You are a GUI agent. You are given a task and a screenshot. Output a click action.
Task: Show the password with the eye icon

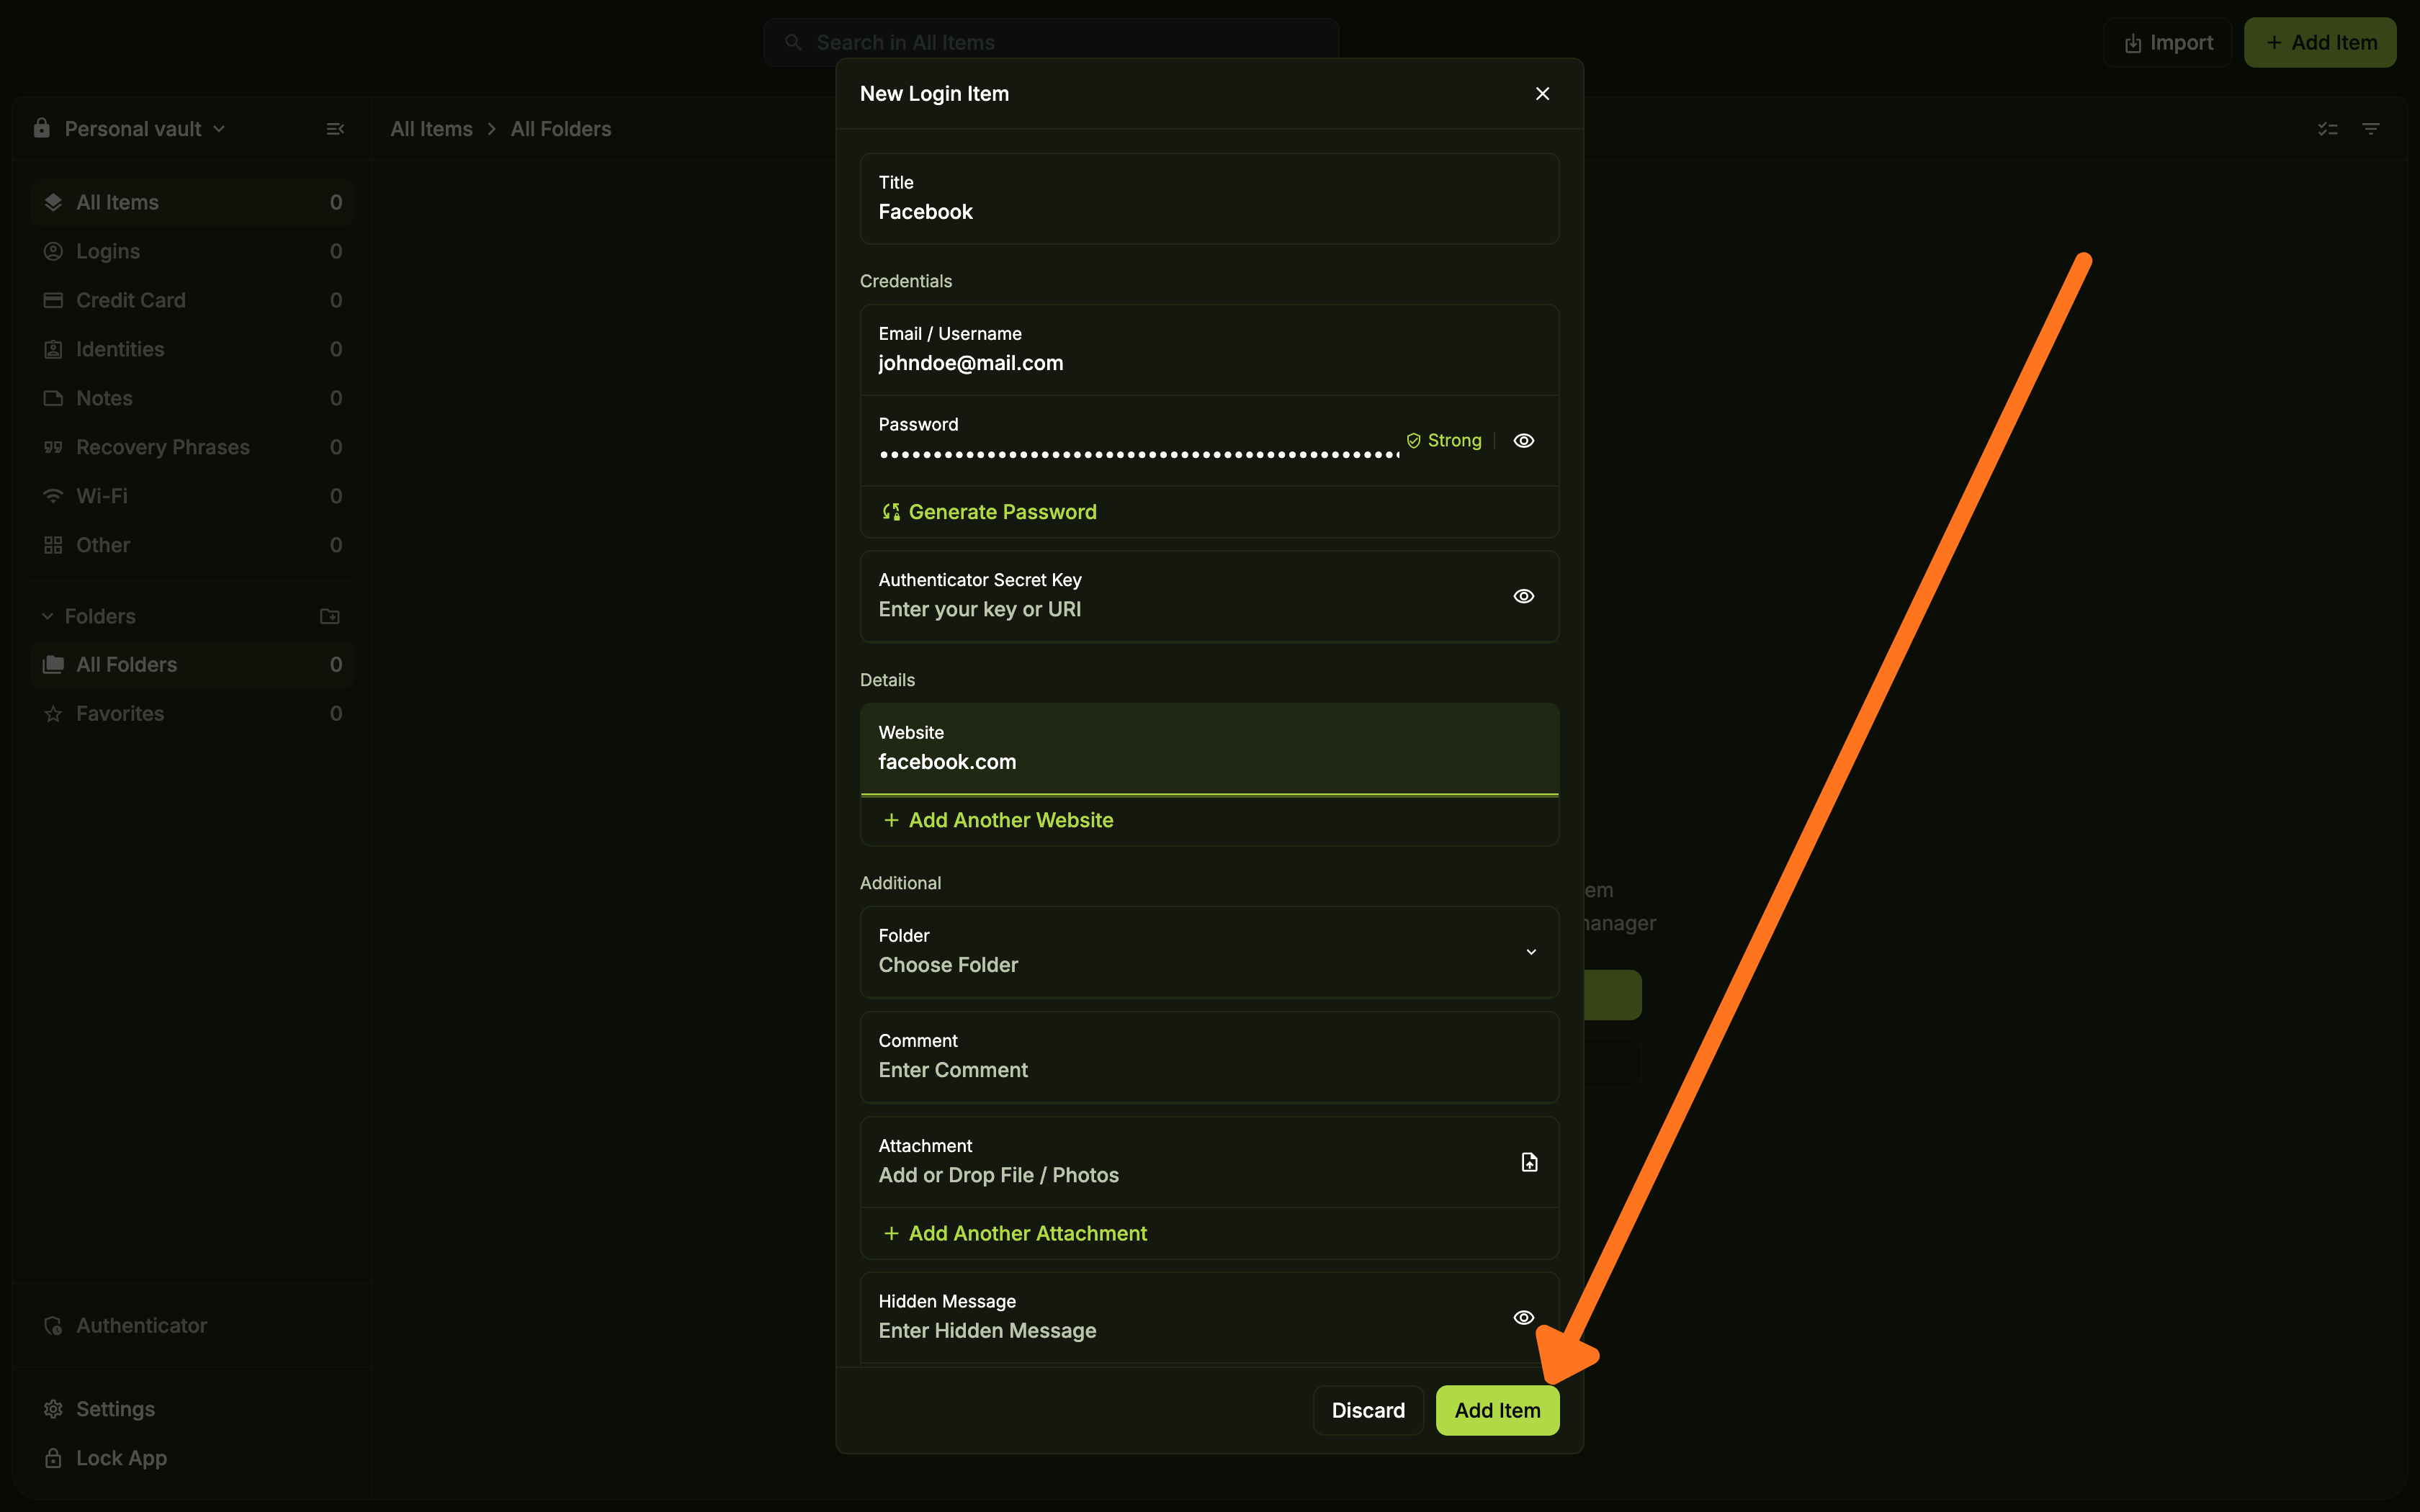point(1523,441)
